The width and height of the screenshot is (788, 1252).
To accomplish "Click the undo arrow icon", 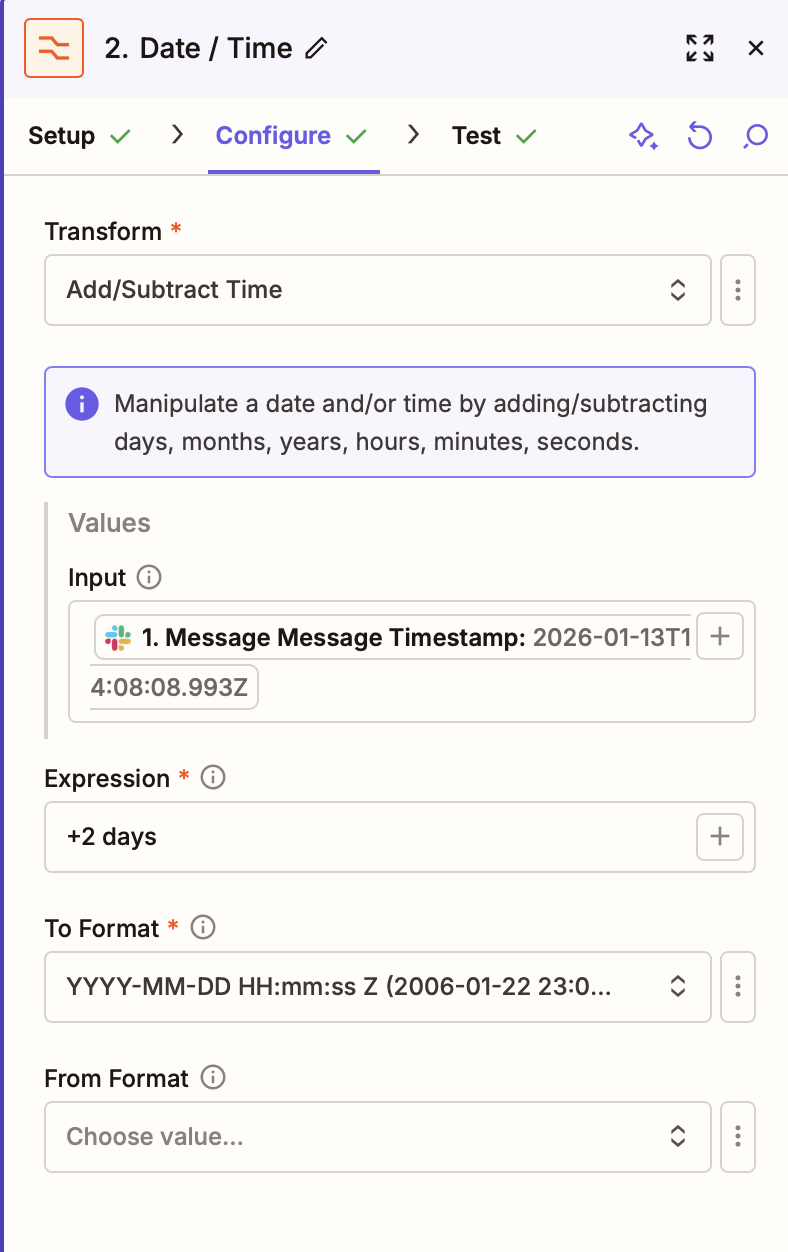I will tap(700, 136).
